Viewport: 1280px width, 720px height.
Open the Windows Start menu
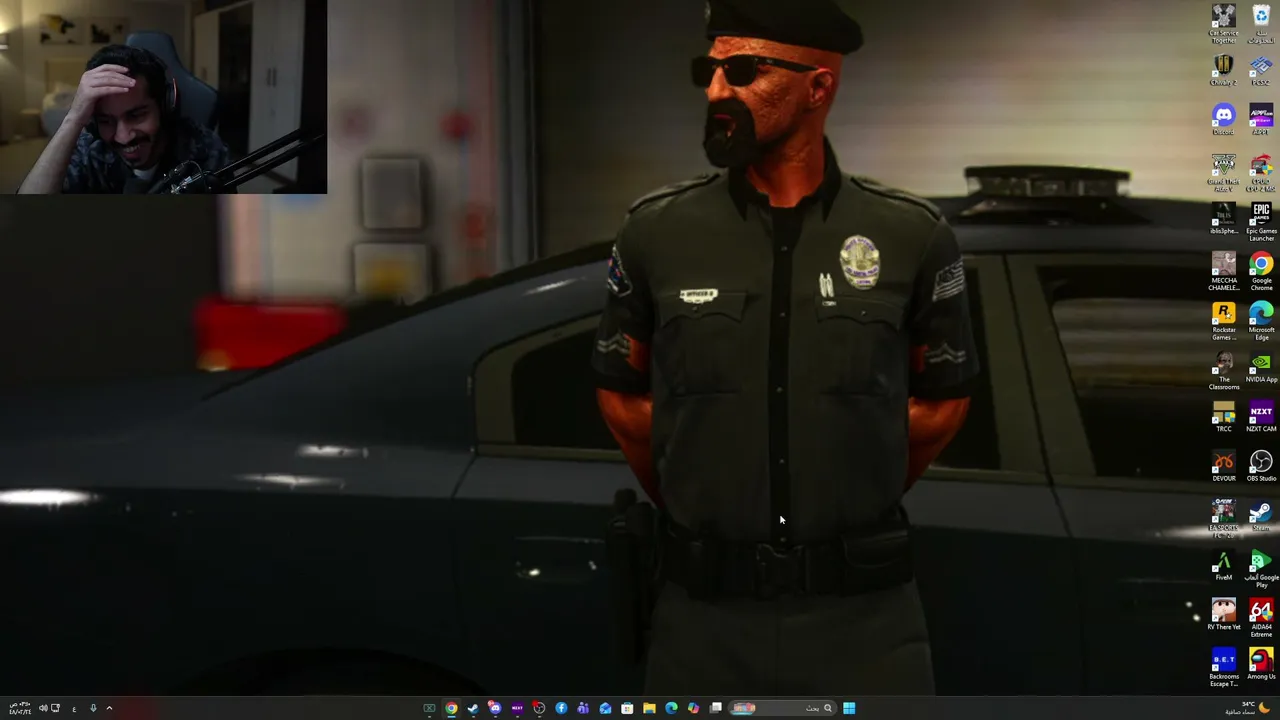849,708
